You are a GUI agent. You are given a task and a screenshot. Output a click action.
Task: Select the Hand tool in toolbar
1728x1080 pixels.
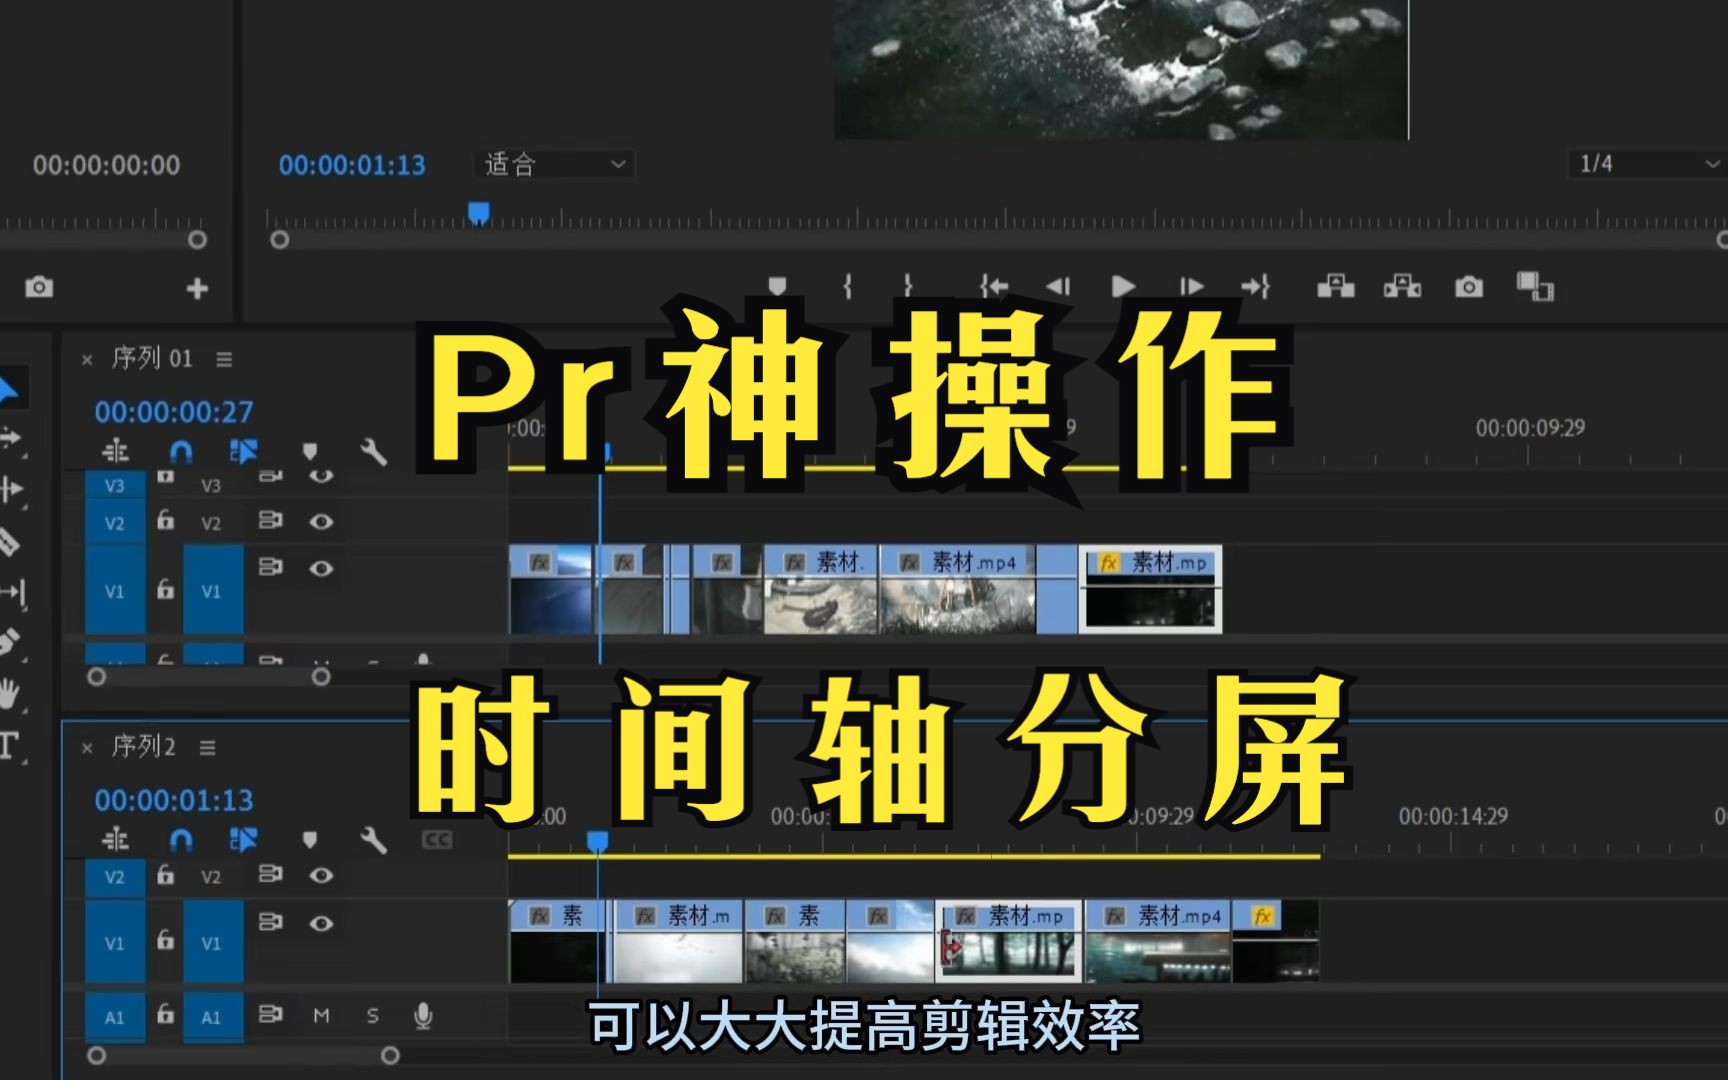coord(9,693)
